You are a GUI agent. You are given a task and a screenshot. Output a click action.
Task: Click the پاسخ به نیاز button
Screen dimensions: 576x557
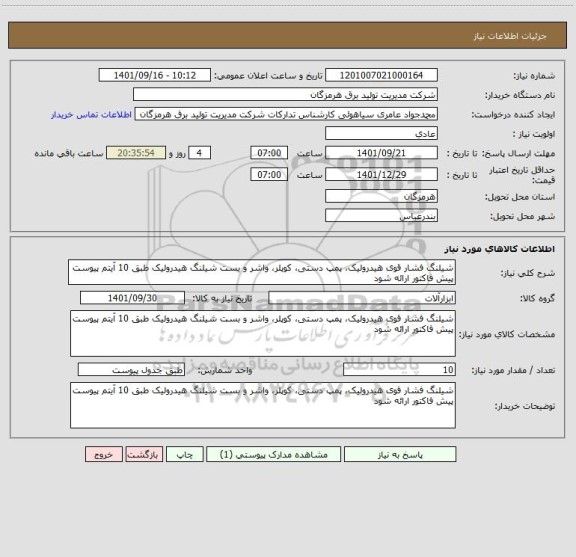(x=400, y=454)
